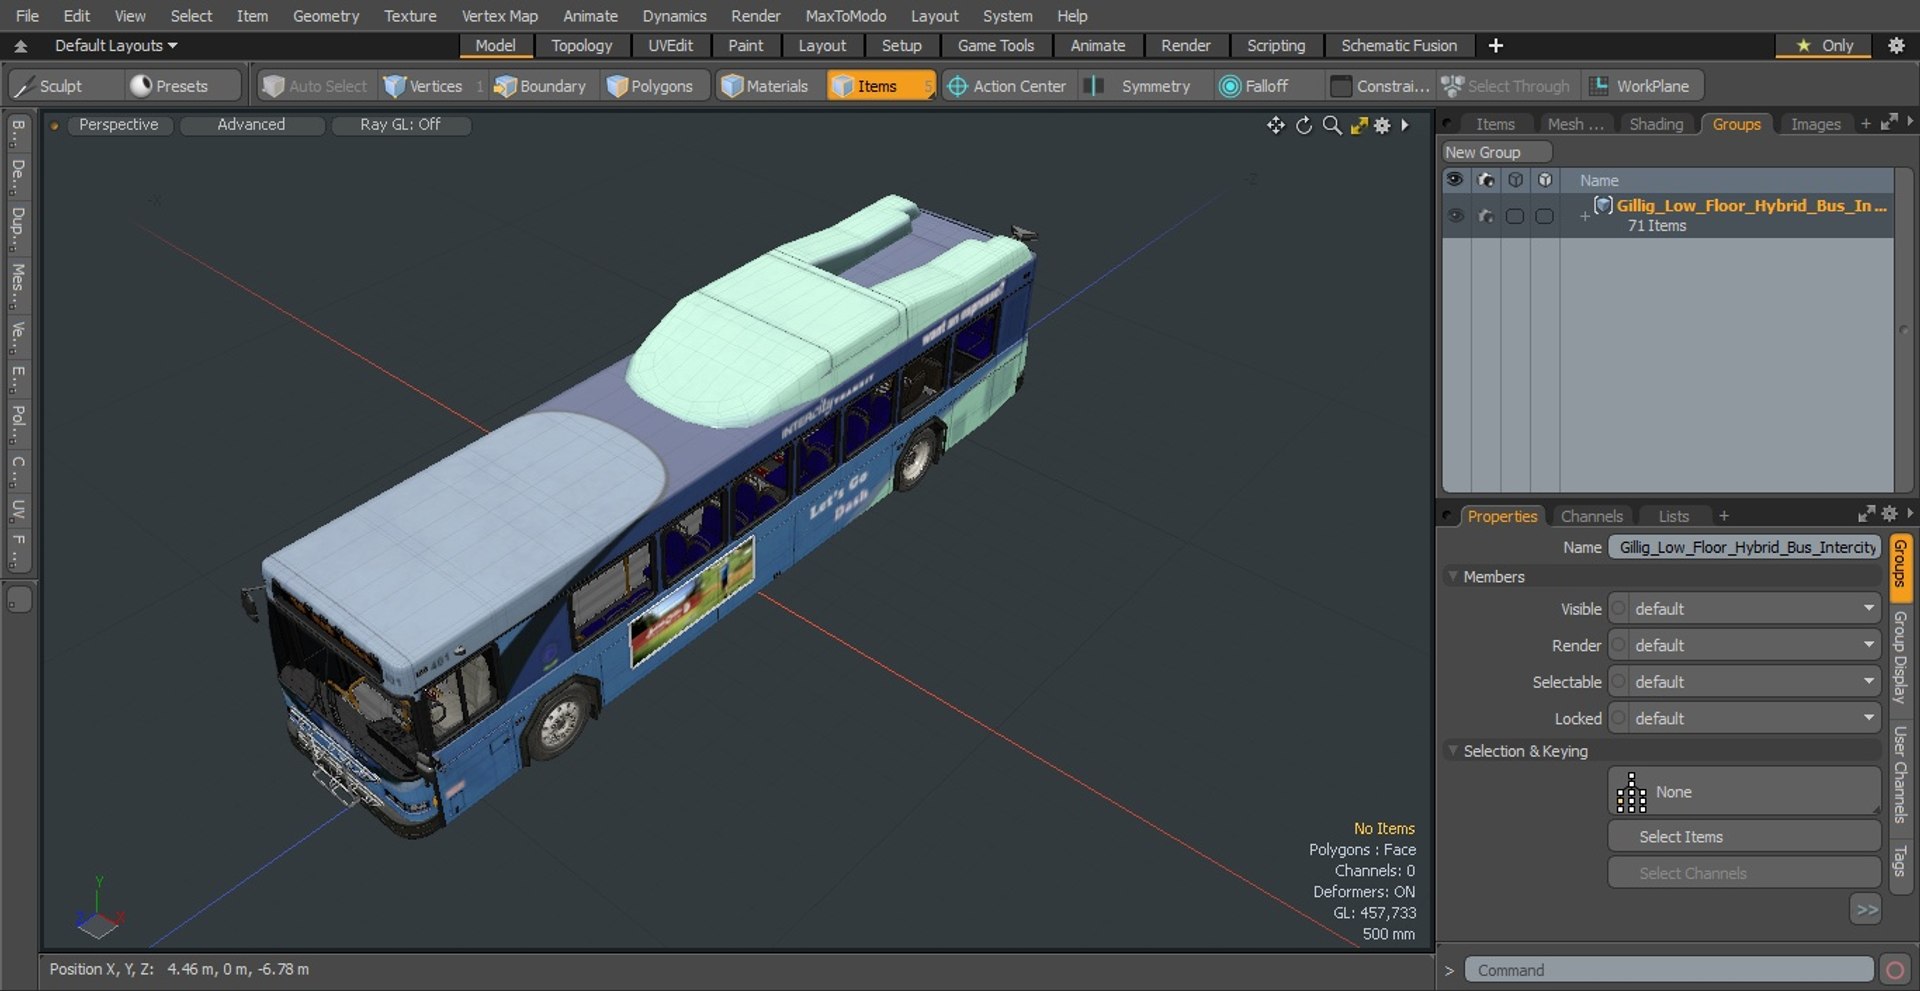Add a new layout tab with plus
1920x991 pixels.
[1495, 45]
